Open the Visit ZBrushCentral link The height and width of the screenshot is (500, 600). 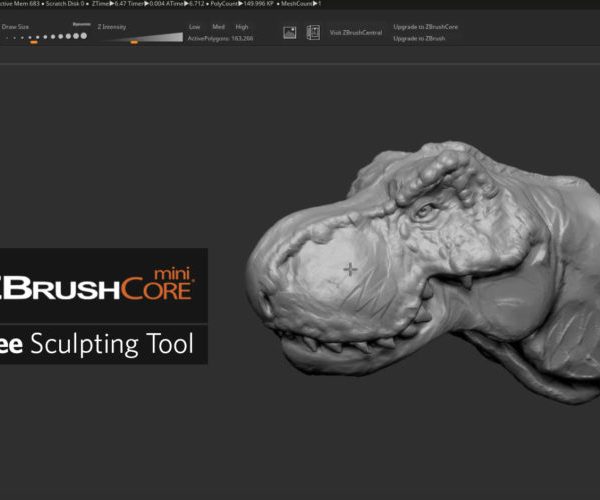(356, 32)
